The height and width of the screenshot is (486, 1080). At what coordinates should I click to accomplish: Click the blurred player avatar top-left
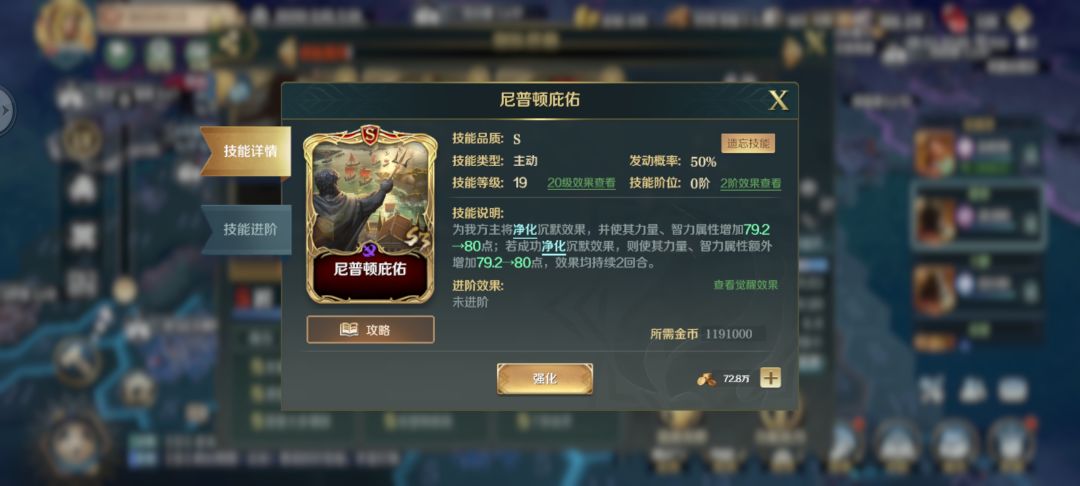click(65, 28)
